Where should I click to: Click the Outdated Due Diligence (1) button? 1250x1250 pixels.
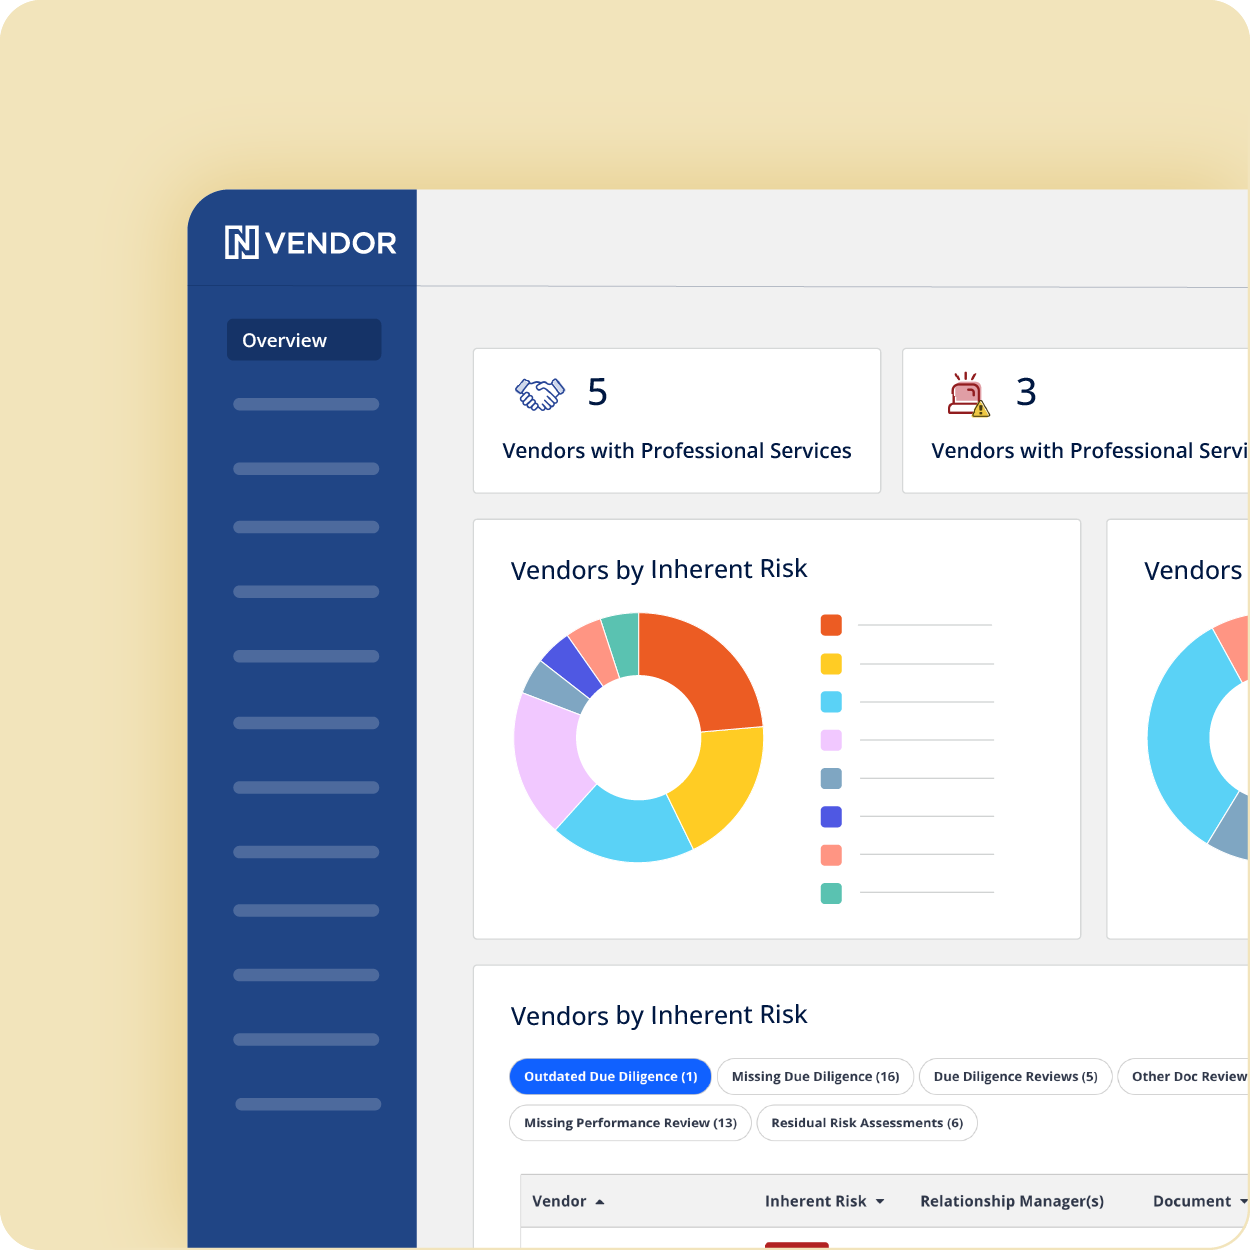click(x=610, y=1076)
